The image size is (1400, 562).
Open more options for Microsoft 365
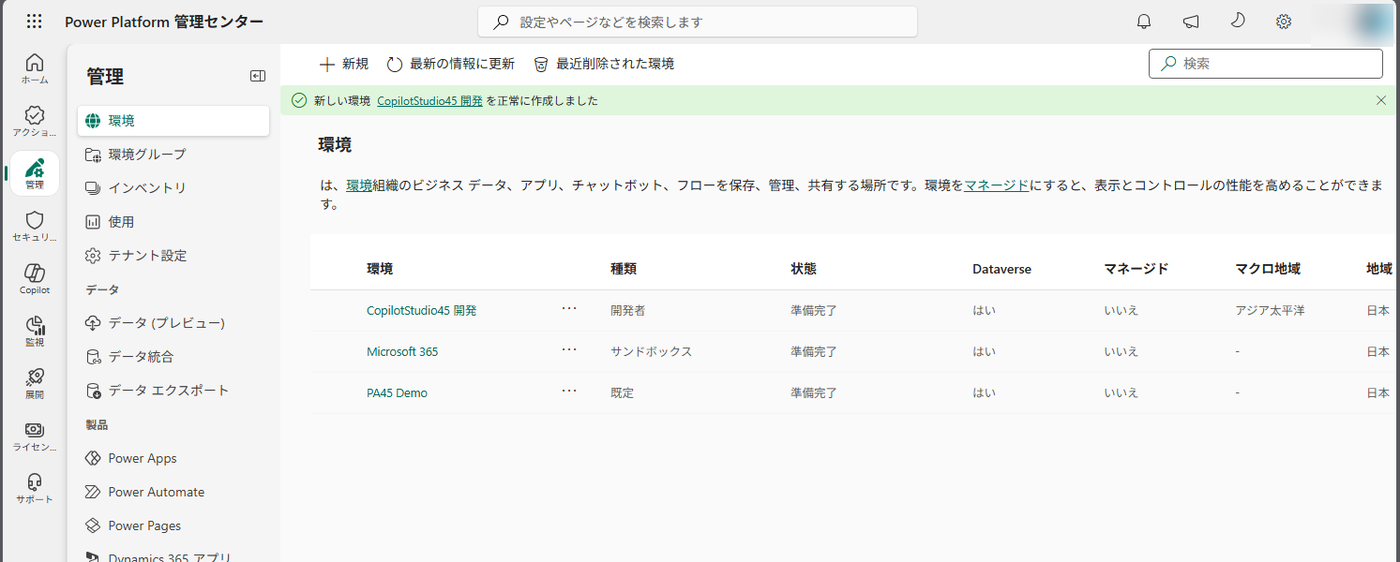point(569,350)
